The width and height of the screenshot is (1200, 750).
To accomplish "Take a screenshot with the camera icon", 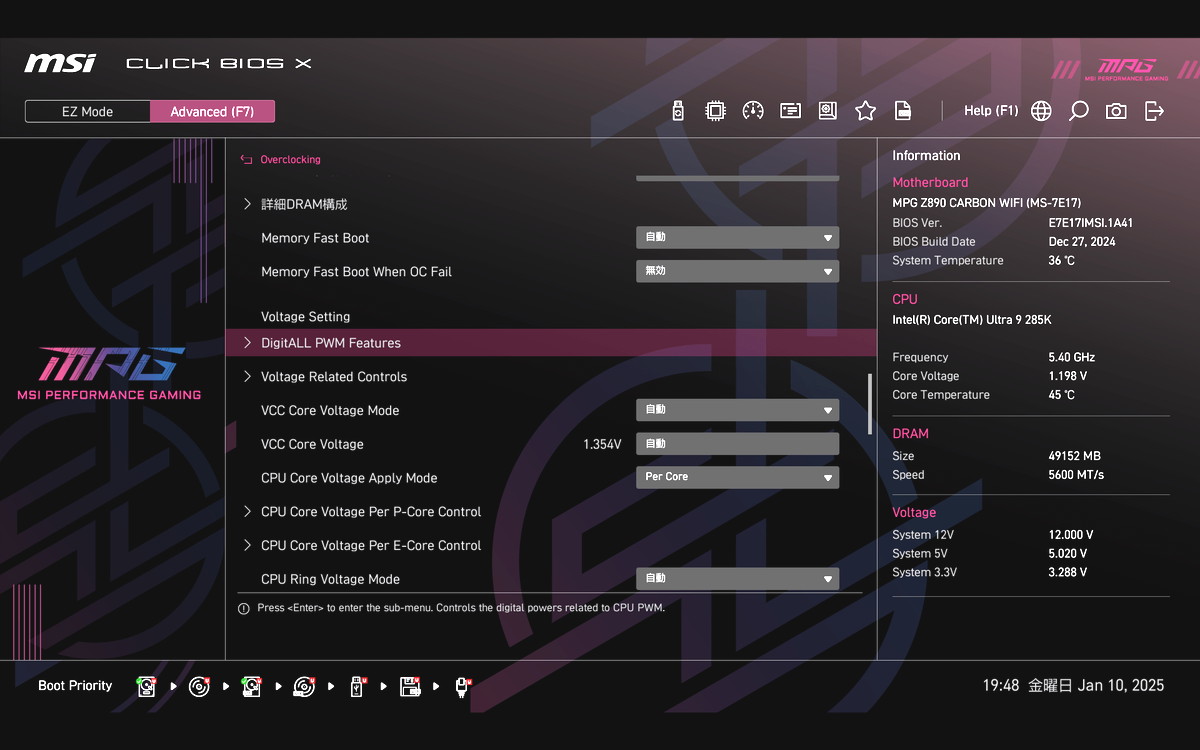I will pyautogui.click(x=1116, y=111).
